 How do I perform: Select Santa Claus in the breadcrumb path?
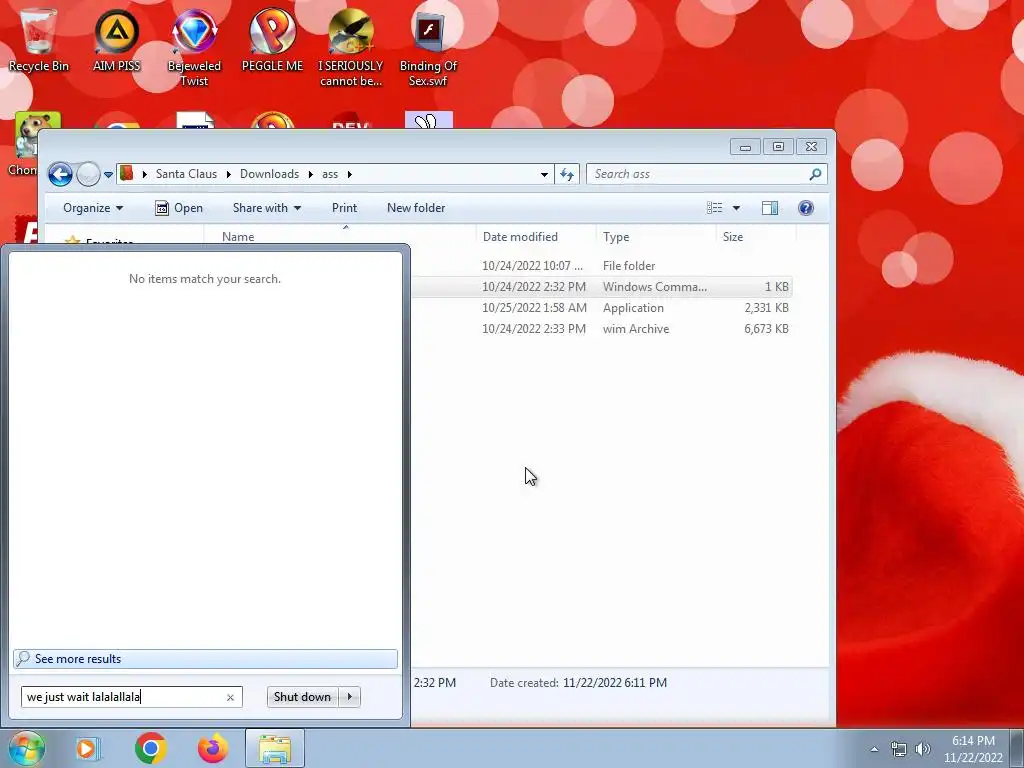coord(186,174)
